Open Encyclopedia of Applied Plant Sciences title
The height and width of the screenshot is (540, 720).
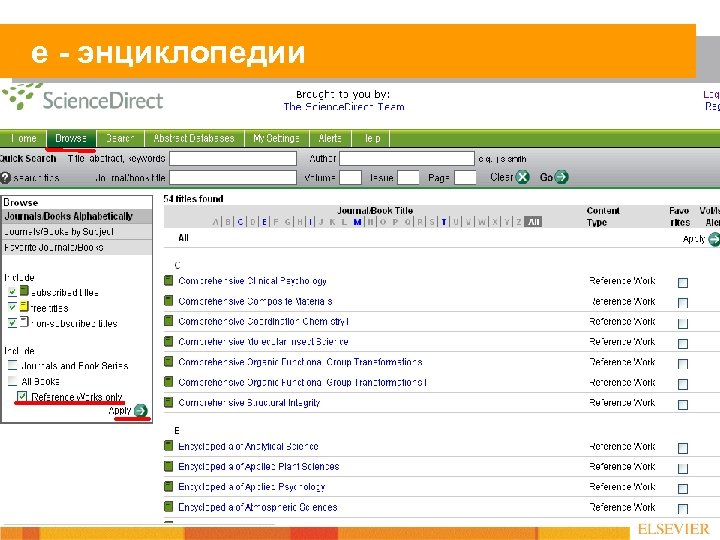pos(259,467)
